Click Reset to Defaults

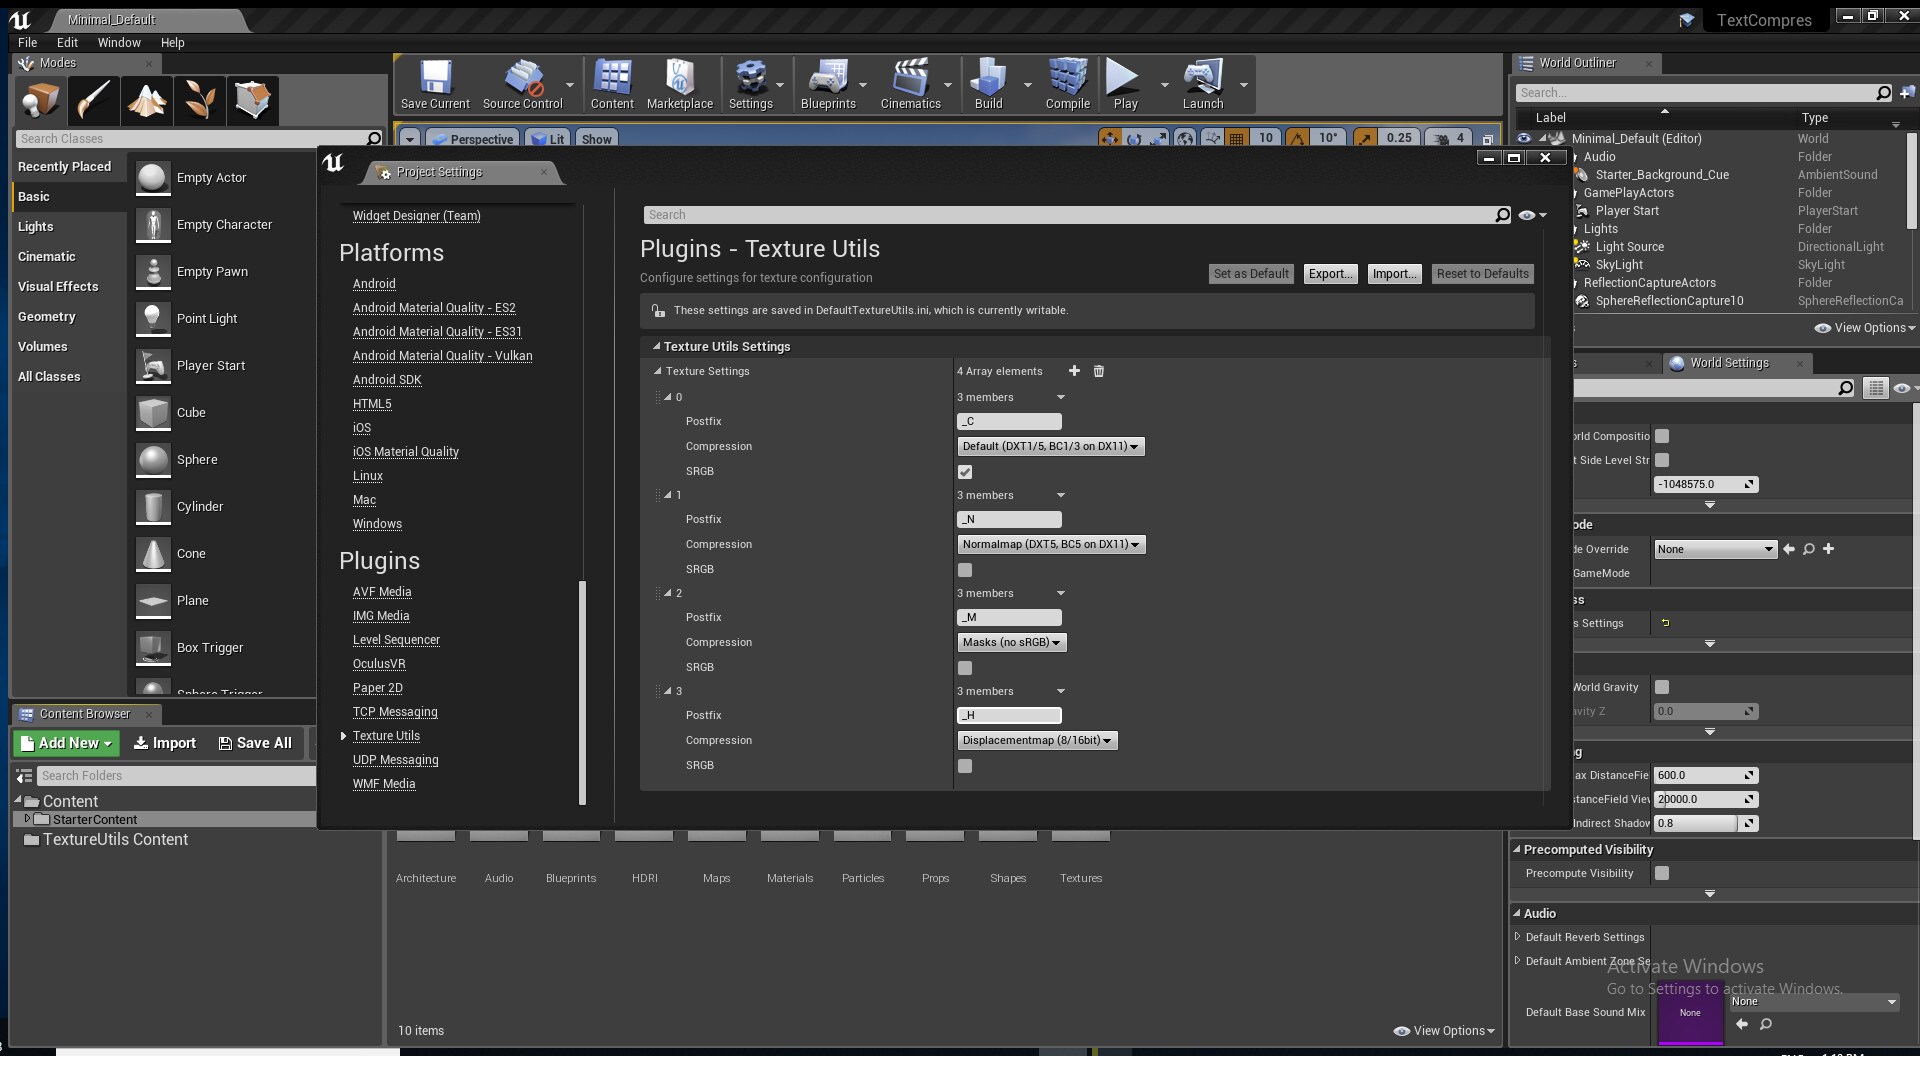(1482, 273)
